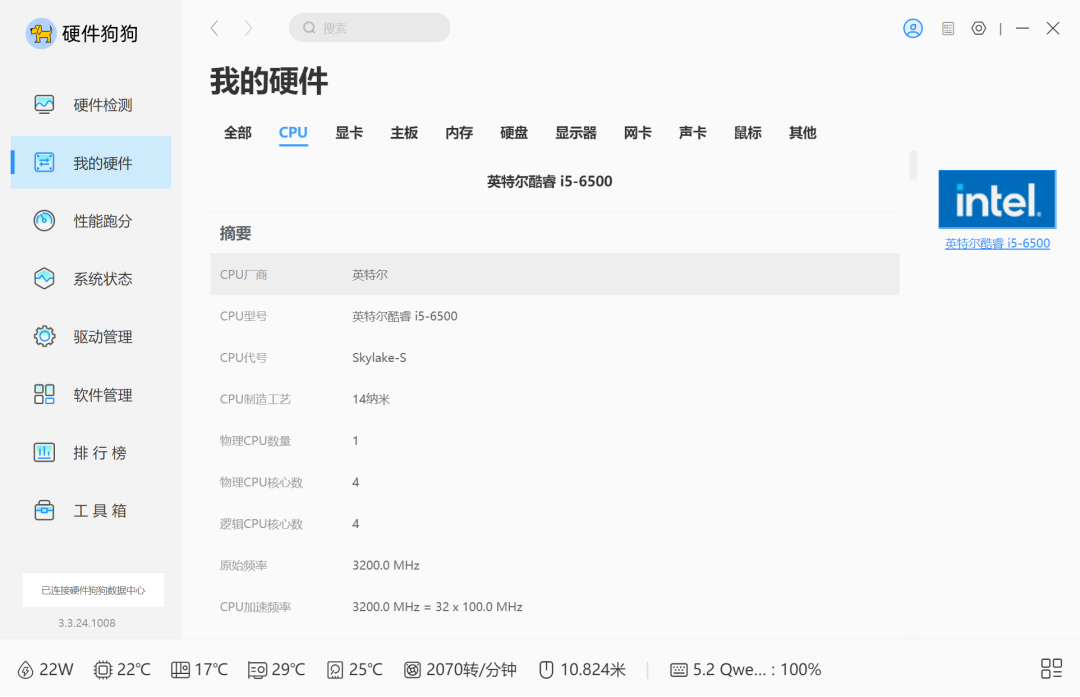The image size is (1080, 697).
Task: Switch to the 显示器 tab
Action: [576, 132]
